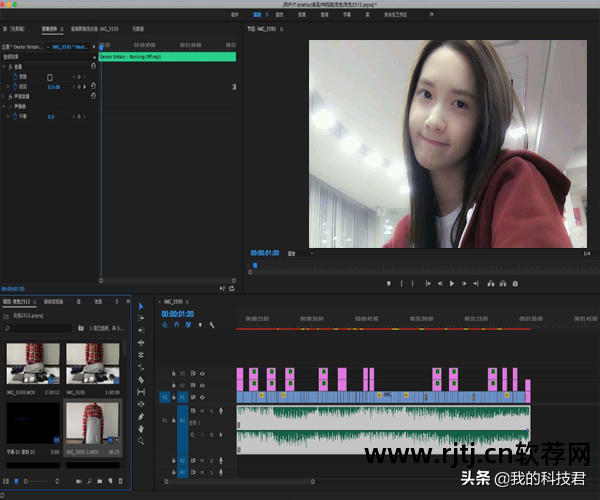
Task: Click the trash icon in the project panel
Action: (x=121, y=481)
